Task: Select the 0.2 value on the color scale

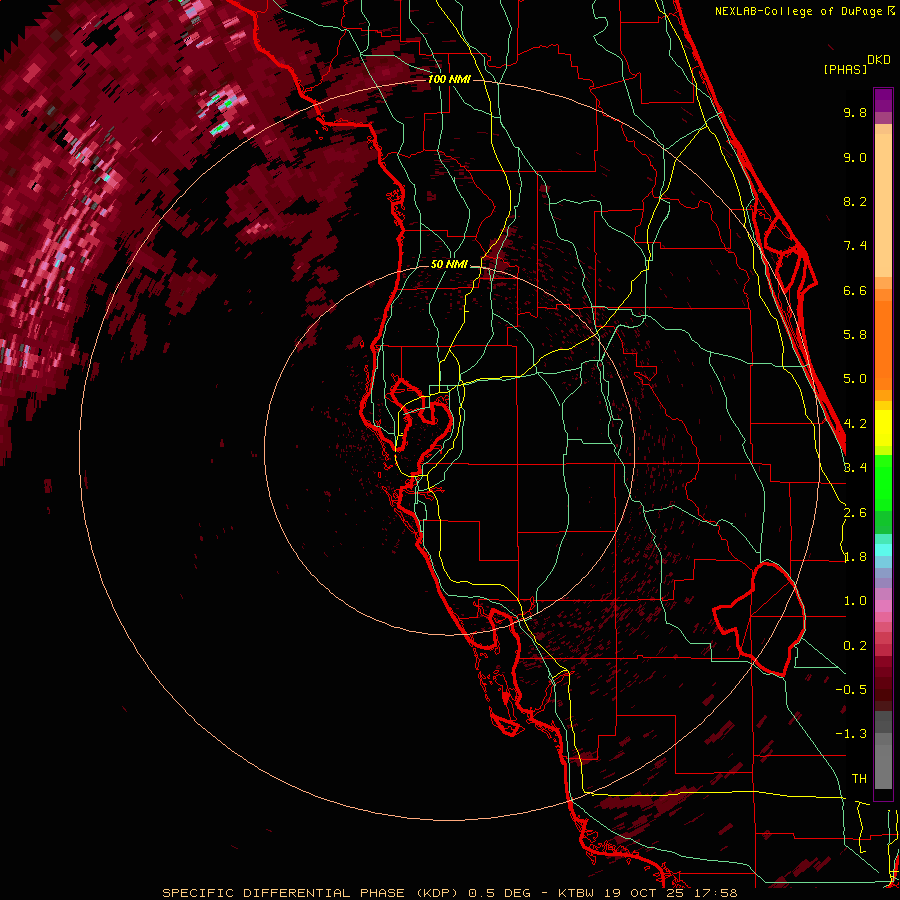Action: 855,646
